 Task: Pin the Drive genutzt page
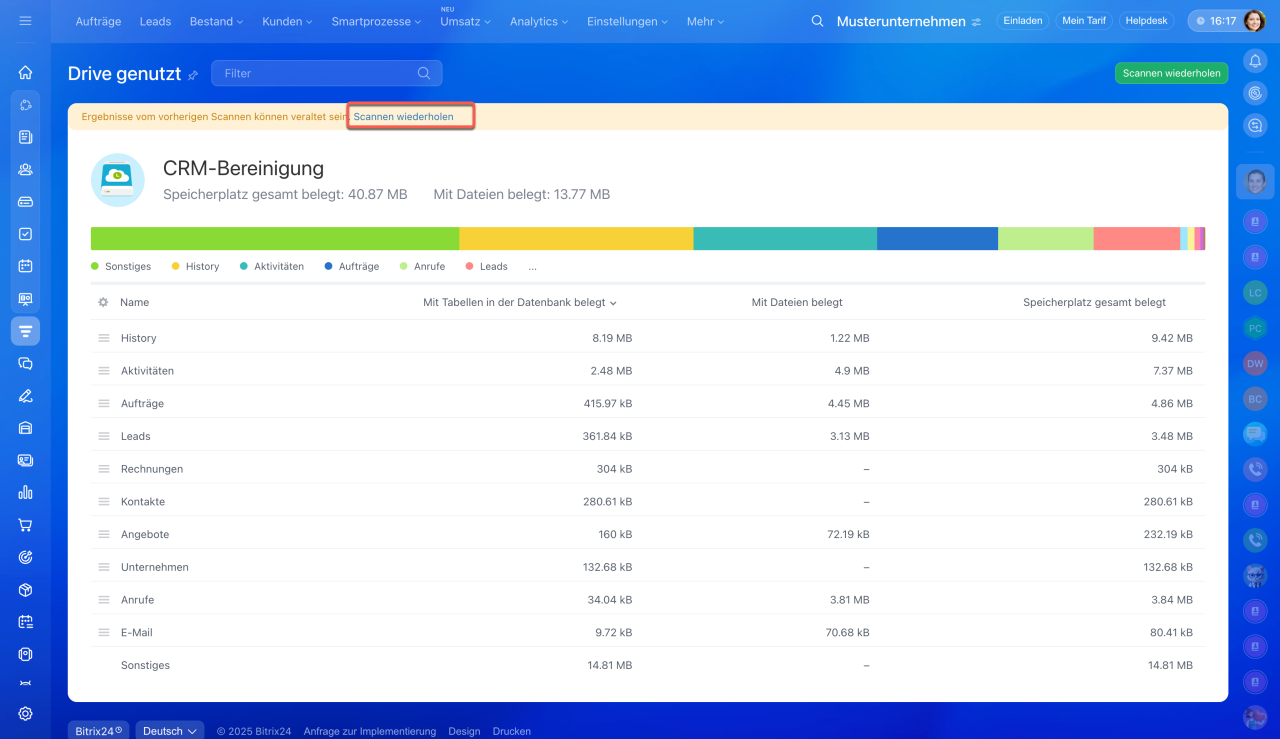tap(193, 75)
